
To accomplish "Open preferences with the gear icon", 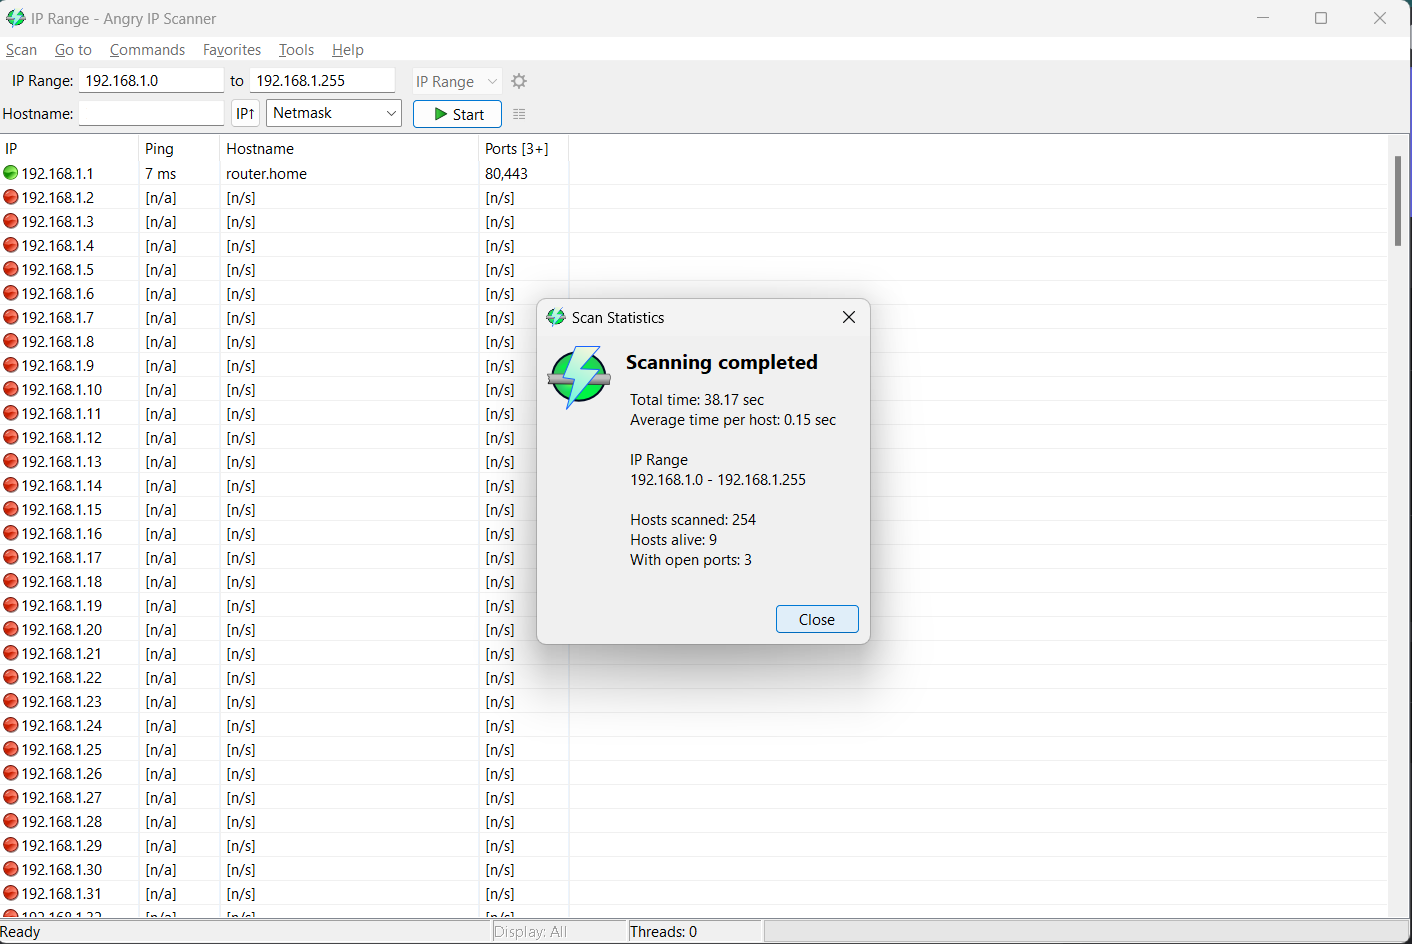I will pyautogui.click(x=518, y=81).
